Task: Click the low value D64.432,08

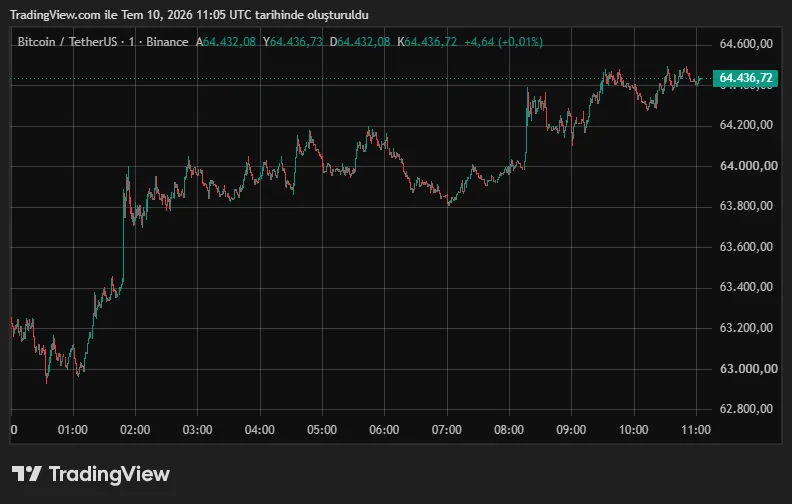Action: (360, 42)
